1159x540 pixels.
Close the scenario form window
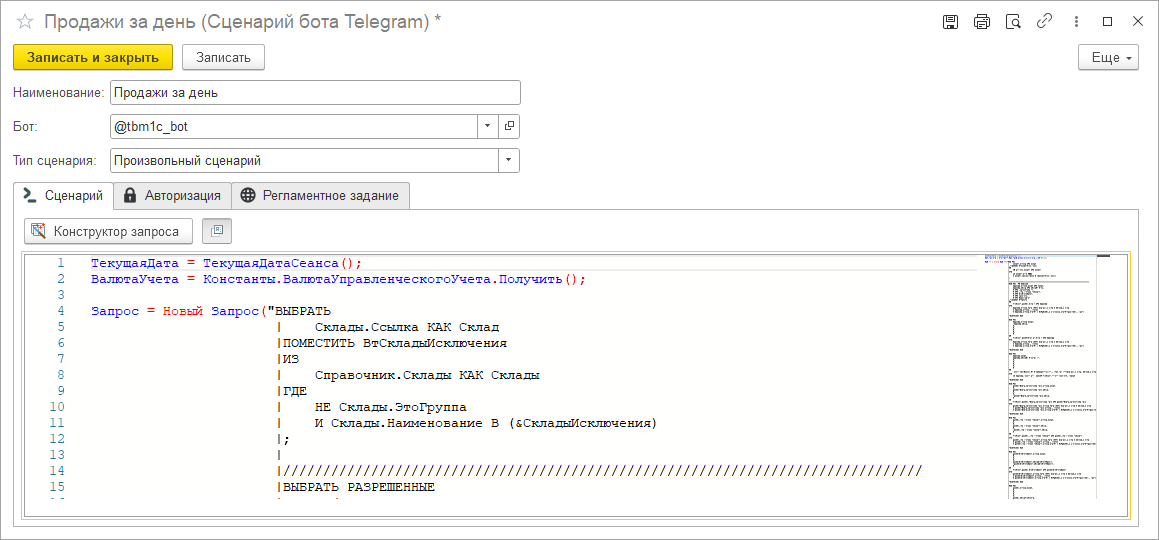coord(1138,22)
